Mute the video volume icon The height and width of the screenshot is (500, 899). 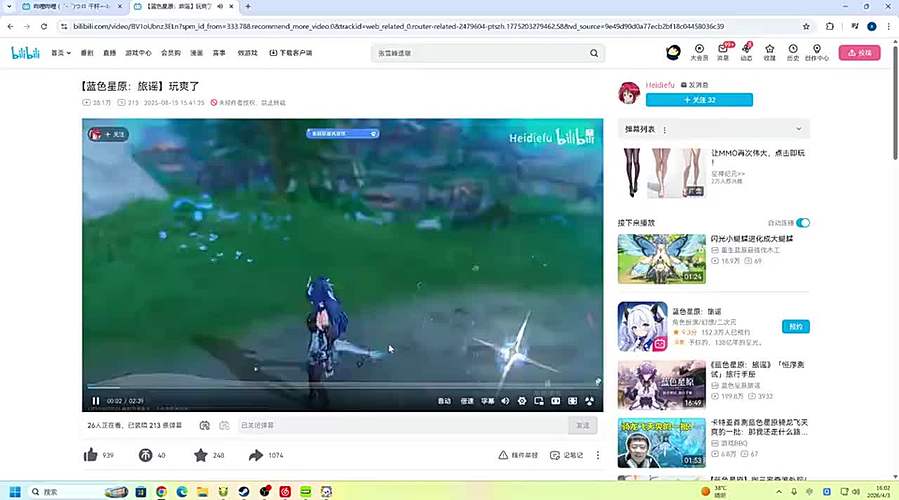tap(505, 401)
